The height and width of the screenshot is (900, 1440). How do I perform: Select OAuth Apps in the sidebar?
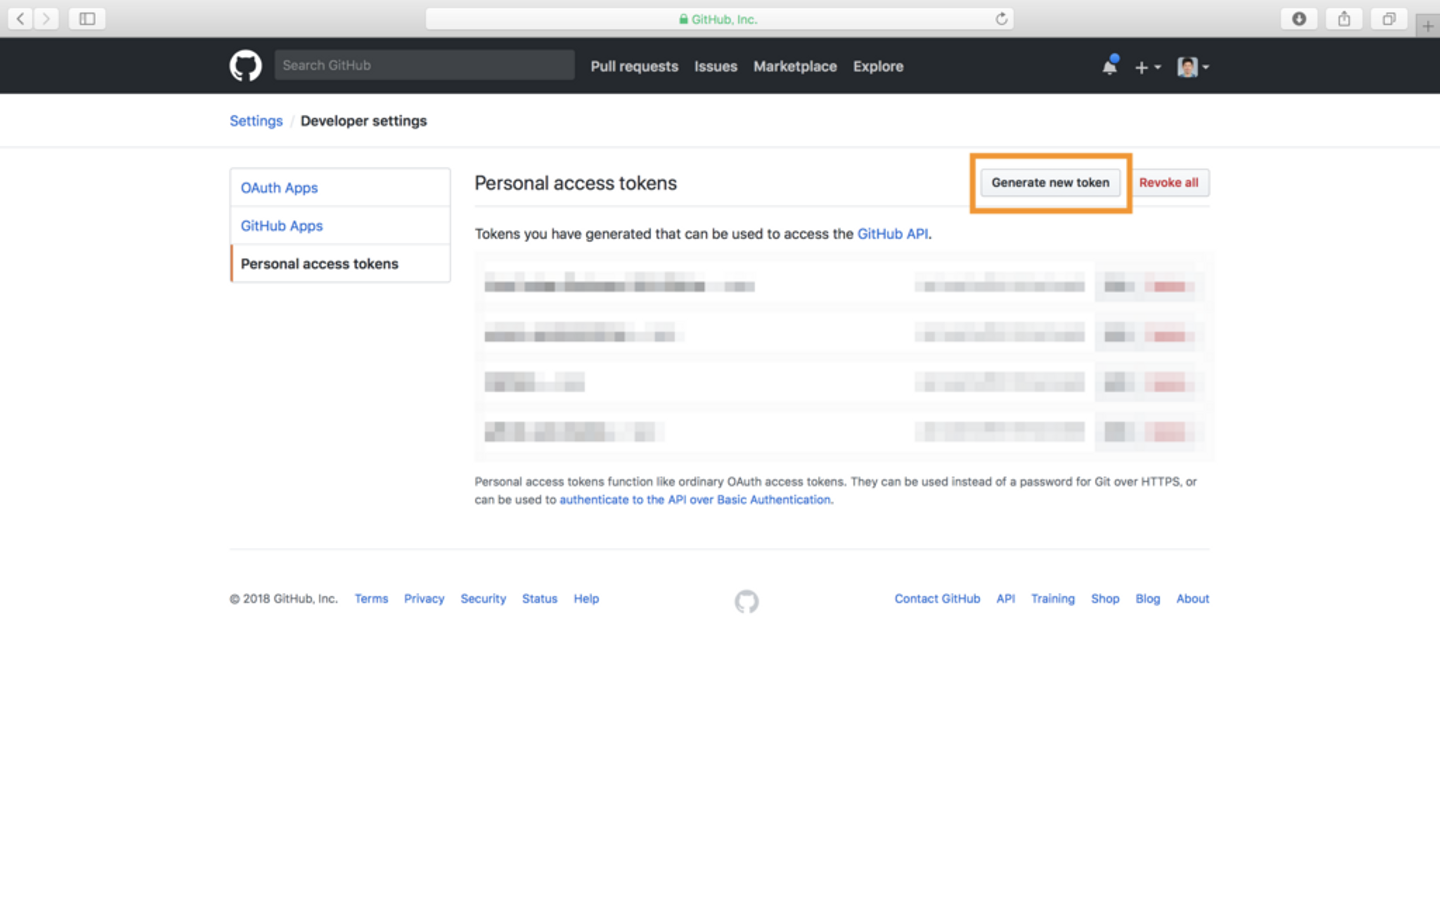pyautogui.click(x=279, y=188)
